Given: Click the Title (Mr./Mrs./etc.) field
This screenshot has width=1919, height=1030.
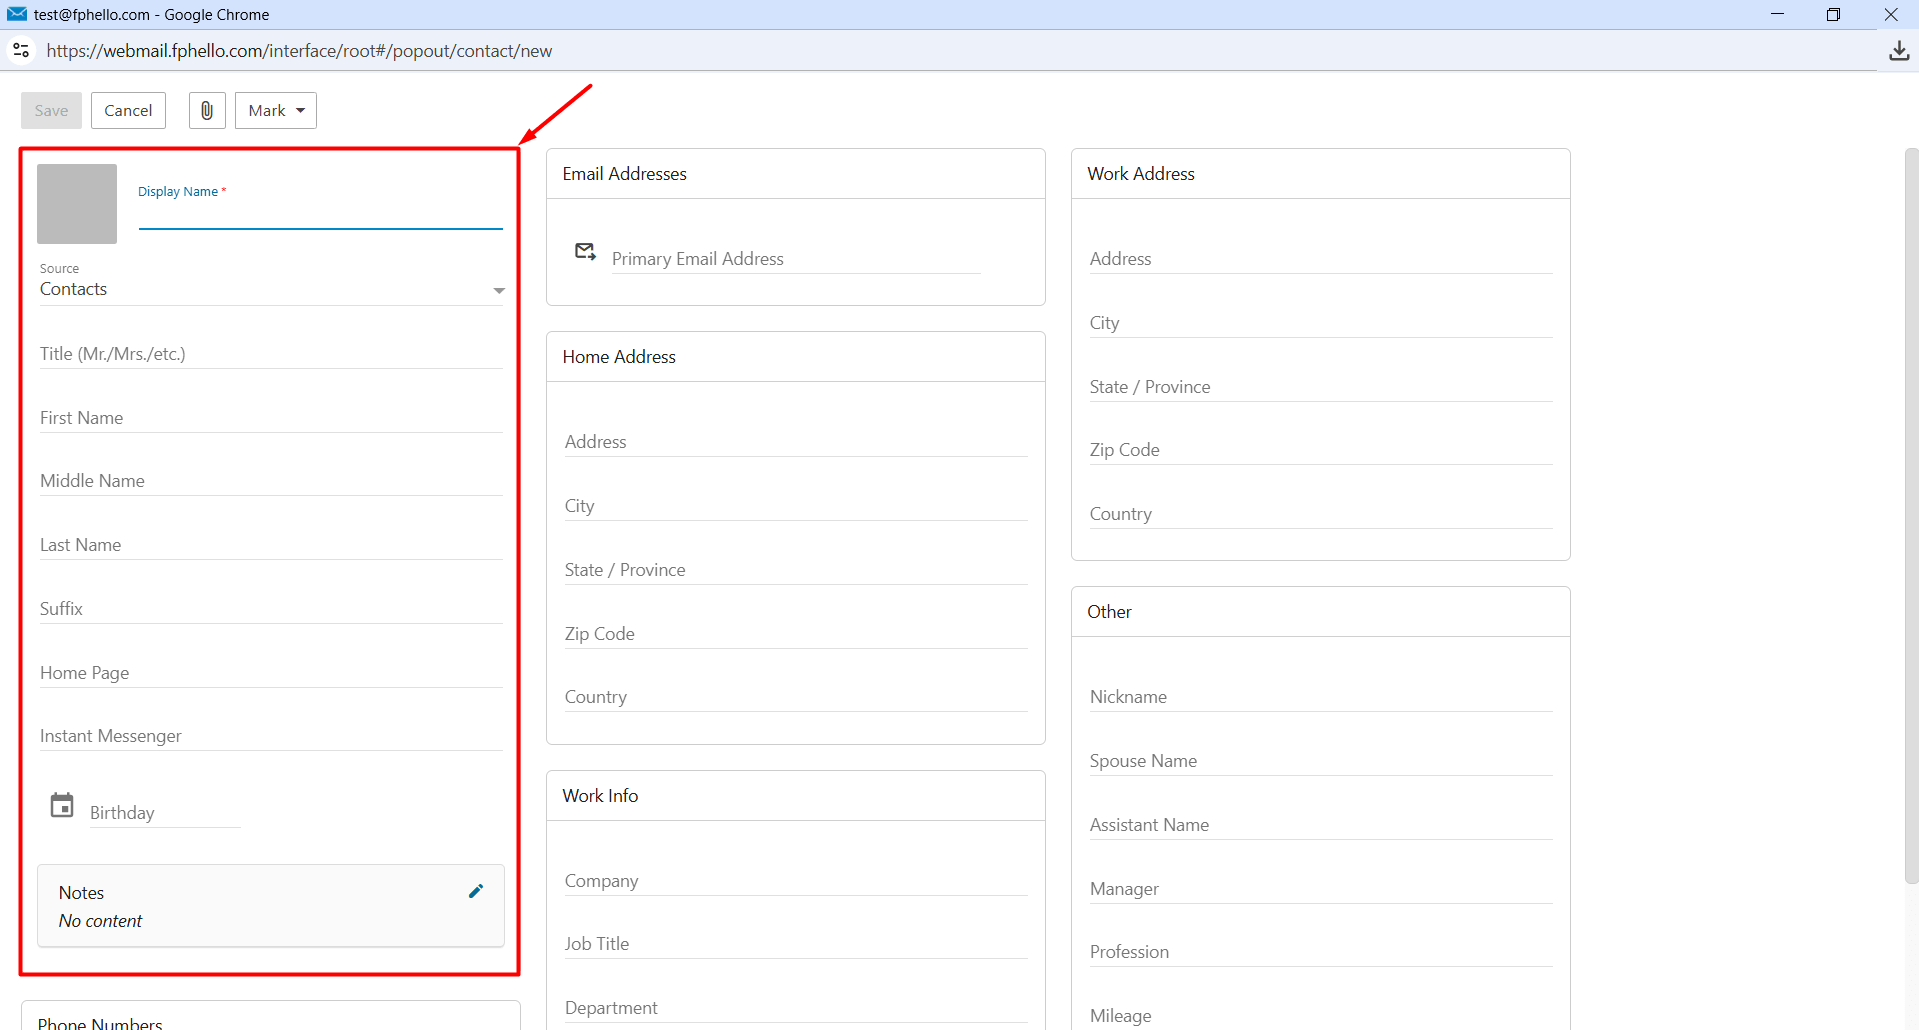Looking at the screenshot, I should point(271,354).
